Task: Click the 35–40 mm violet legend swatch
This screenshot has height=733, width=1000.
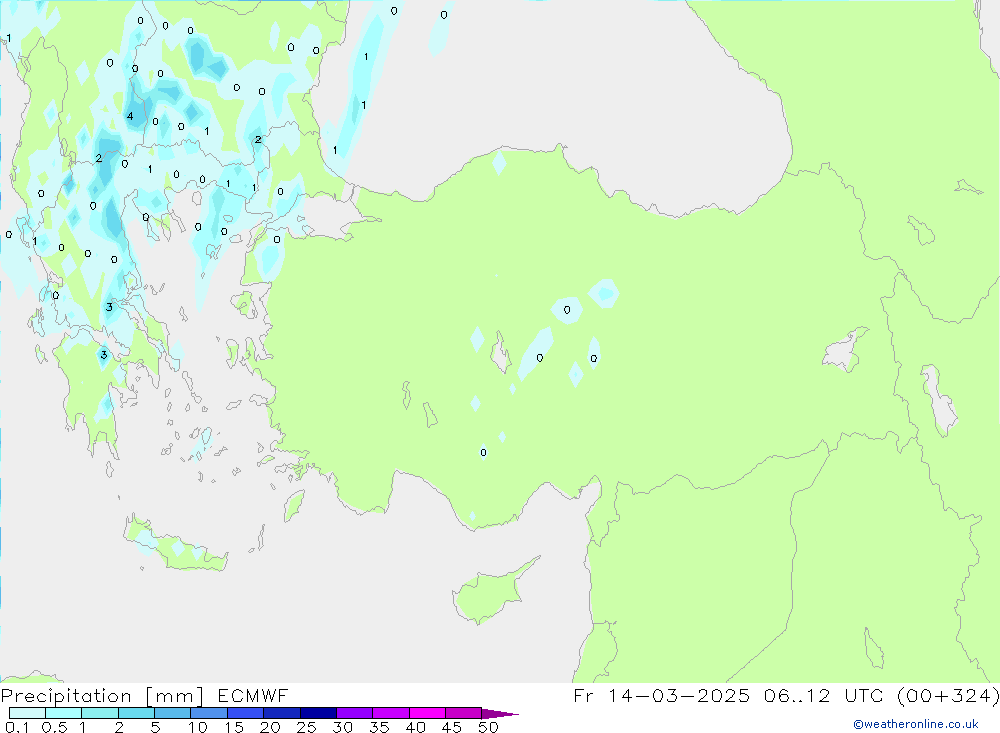Action: click(391, 713)
